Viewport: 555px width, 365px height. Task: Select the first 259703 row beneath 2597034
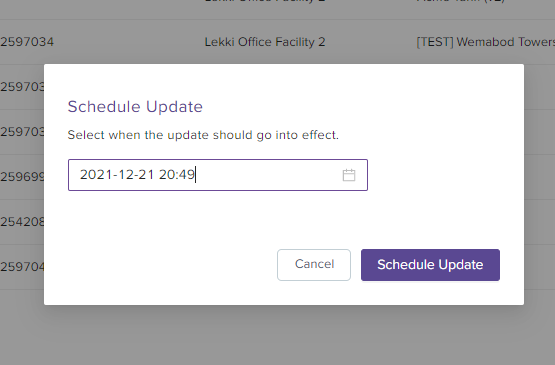coord(22,86)
